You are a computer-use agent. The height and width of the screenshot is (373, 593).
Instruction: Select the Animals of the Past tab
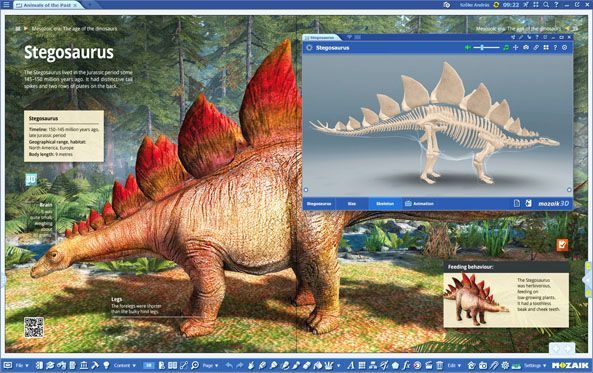(47, 5)
